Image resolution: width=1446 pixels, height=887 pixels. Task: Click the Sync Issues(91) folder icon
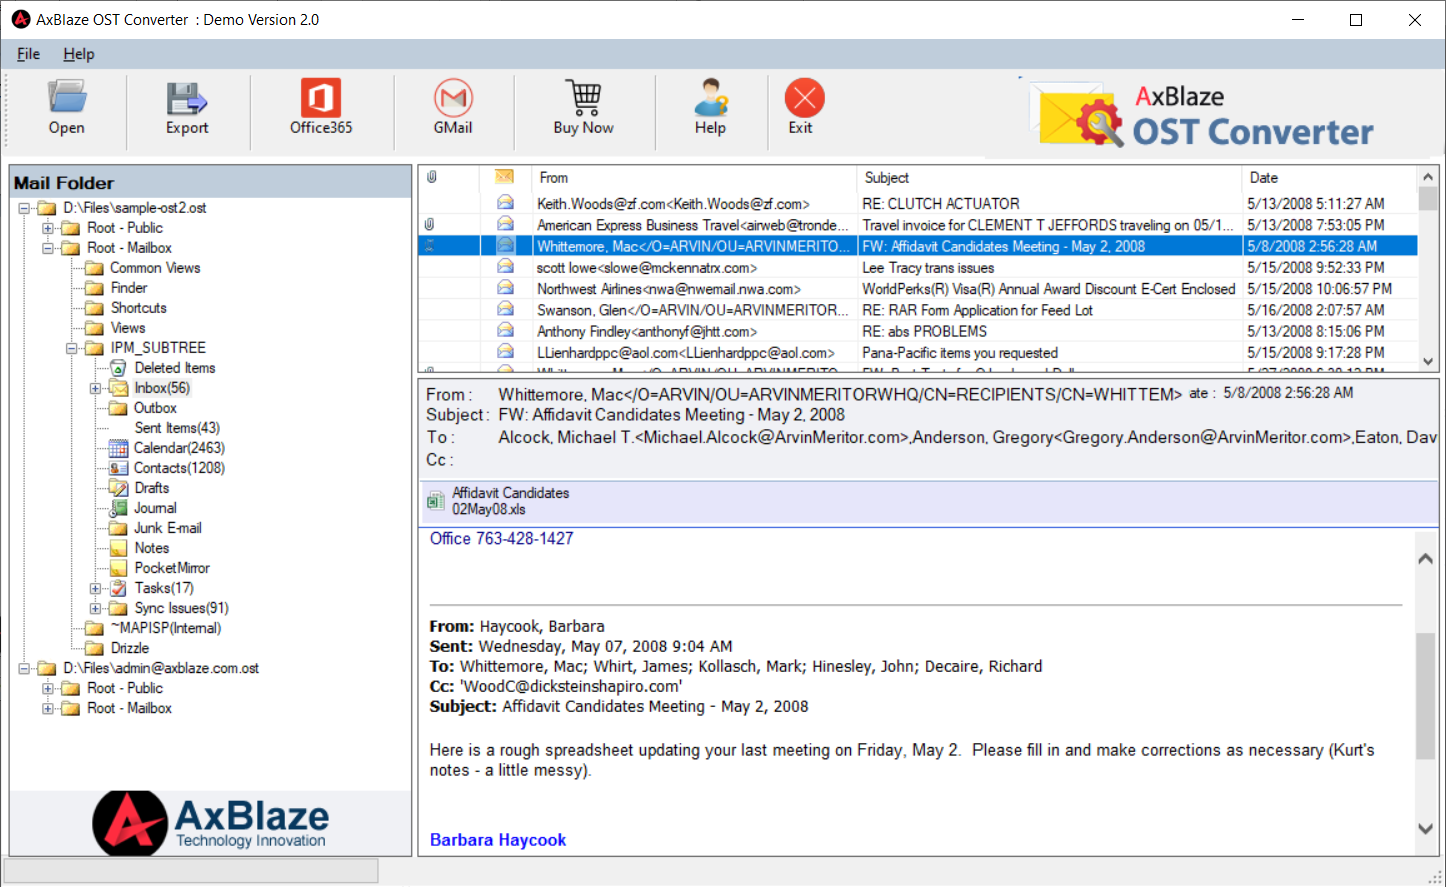tap(118, 608)
